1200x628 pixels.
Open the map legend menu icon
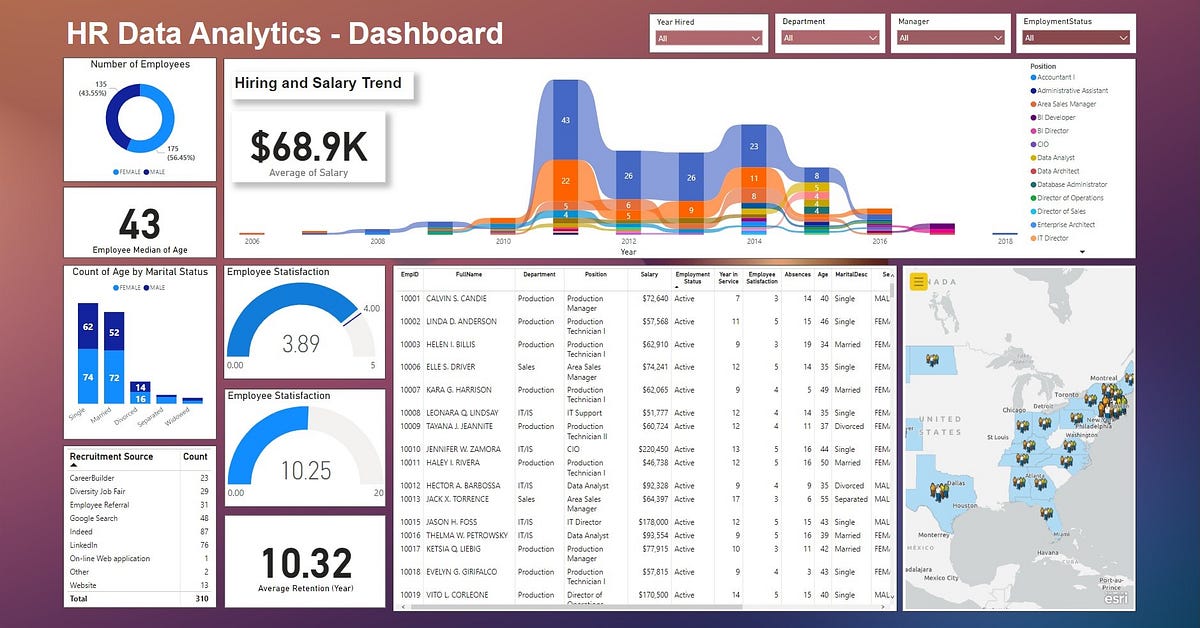coord(917,281)
